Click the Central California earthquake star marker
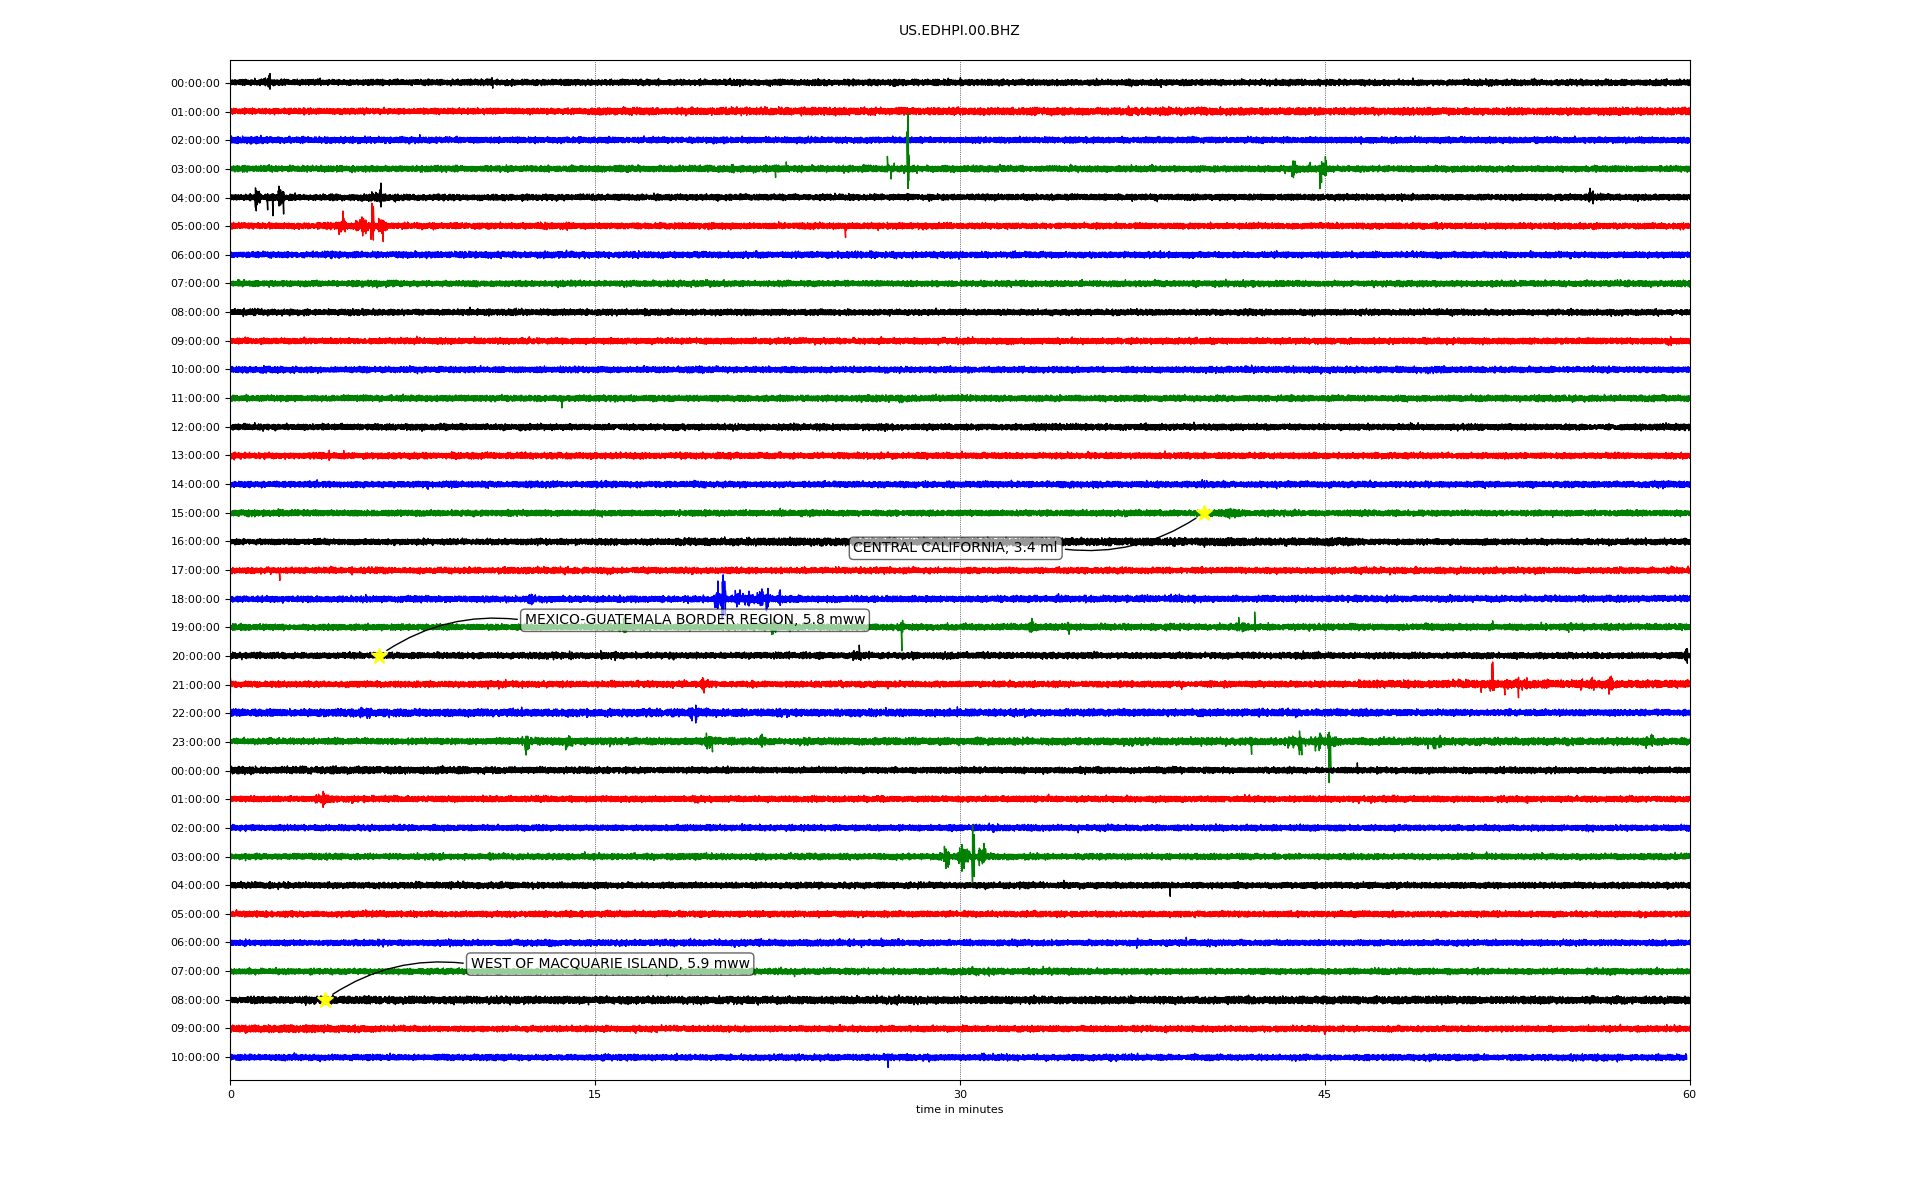The height and width of the screenshot is (1200, 1920). coord(1204,513)
